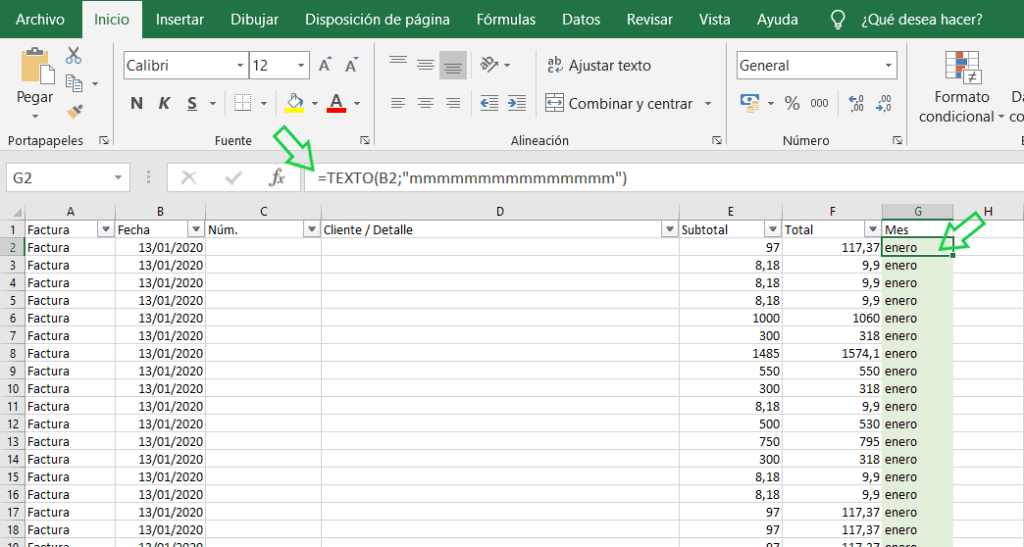Viewport: 1024px width, 547px height.
Task: Click the Pegar clipboard icon
Action: (x=37, y=66)
